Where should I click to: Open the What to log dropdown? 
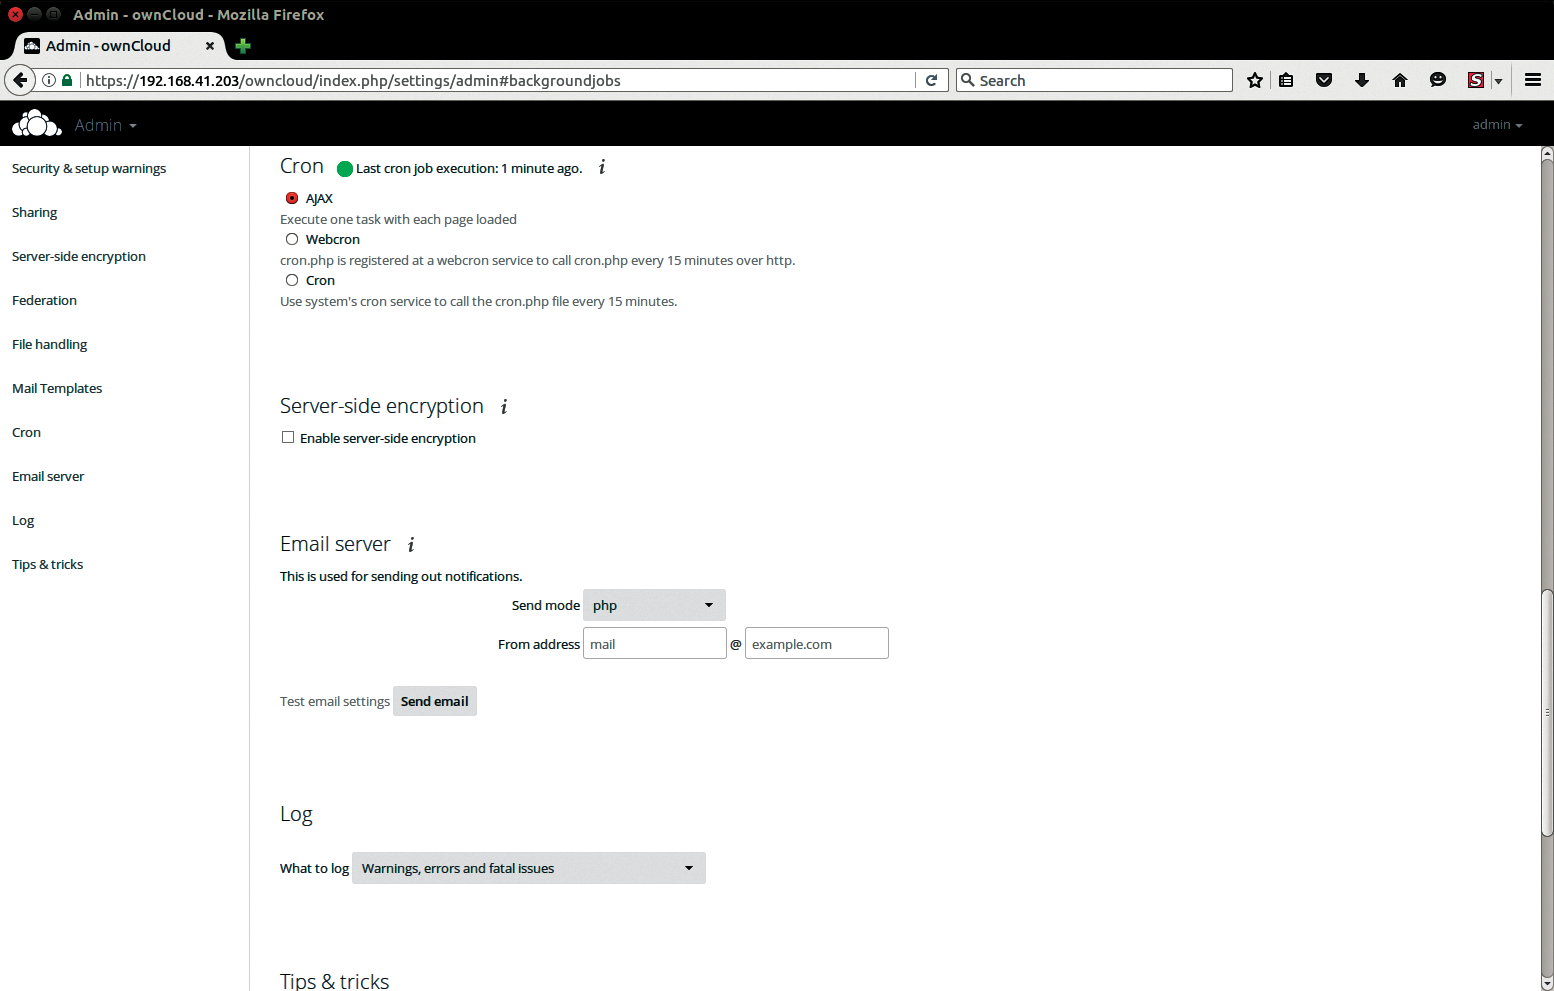point(528,868)
